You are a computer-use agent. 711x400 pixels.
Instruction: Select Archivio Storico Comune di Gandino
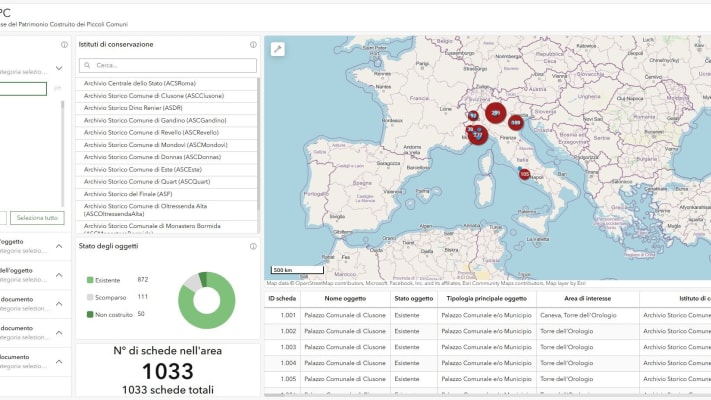click(166, 120)
